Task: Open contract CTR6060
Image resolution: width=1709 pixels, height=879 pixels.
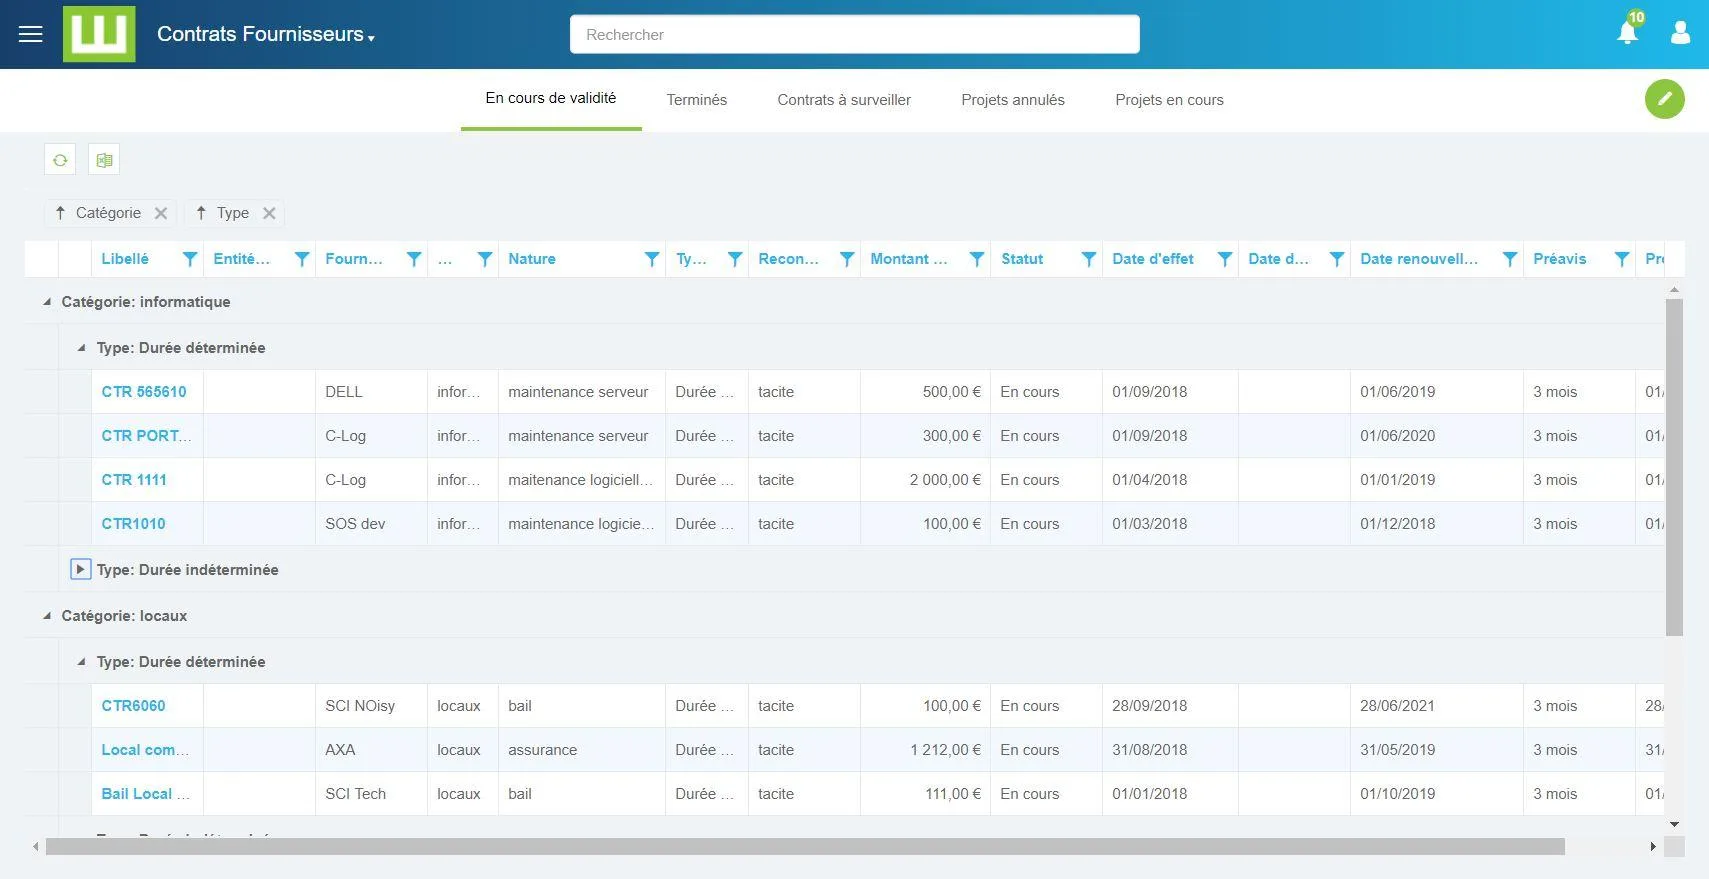Action: (x=133, y=706)
